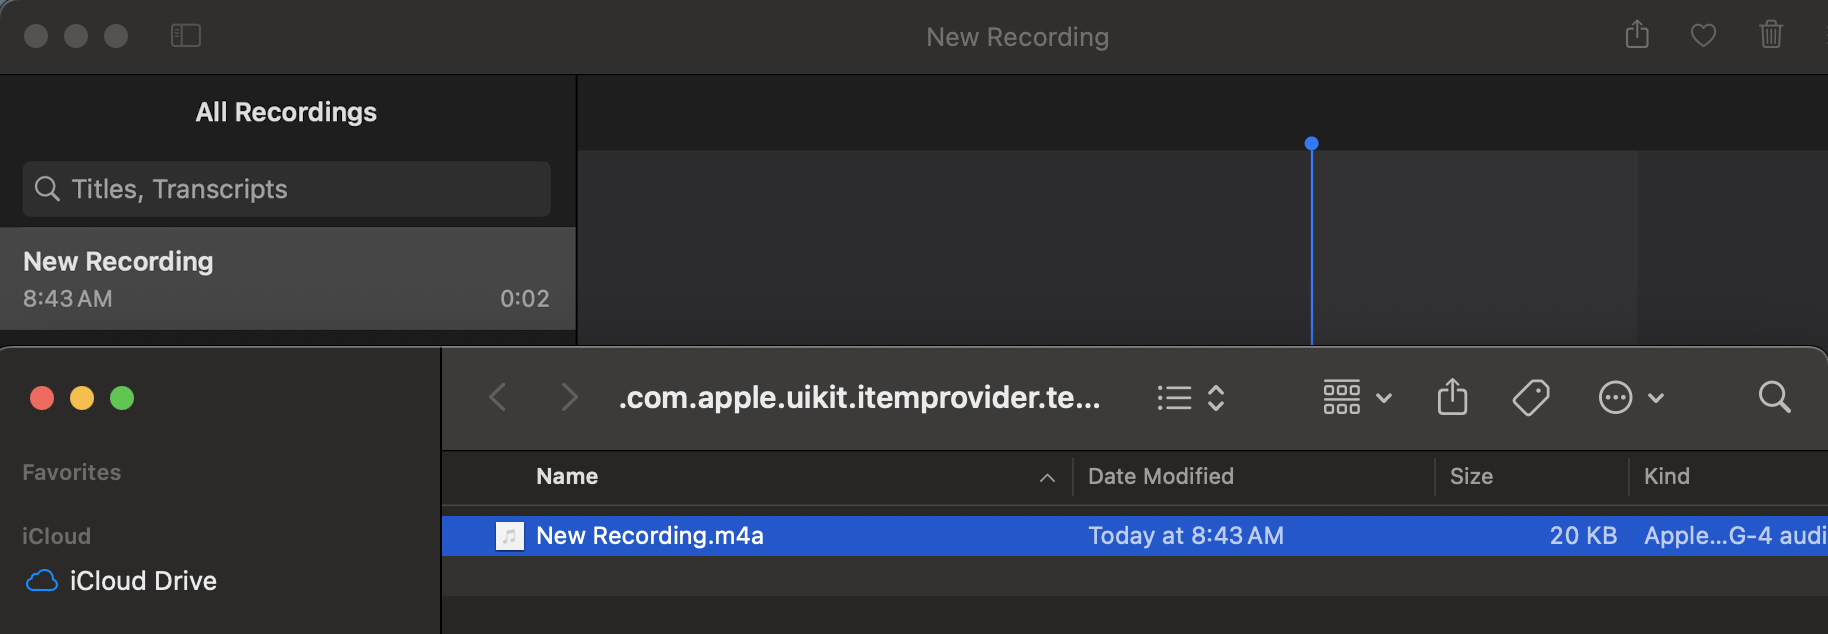Open the Finder more actions menu
Viewport: 1828px width, 634px height.
pos(1630,398)
